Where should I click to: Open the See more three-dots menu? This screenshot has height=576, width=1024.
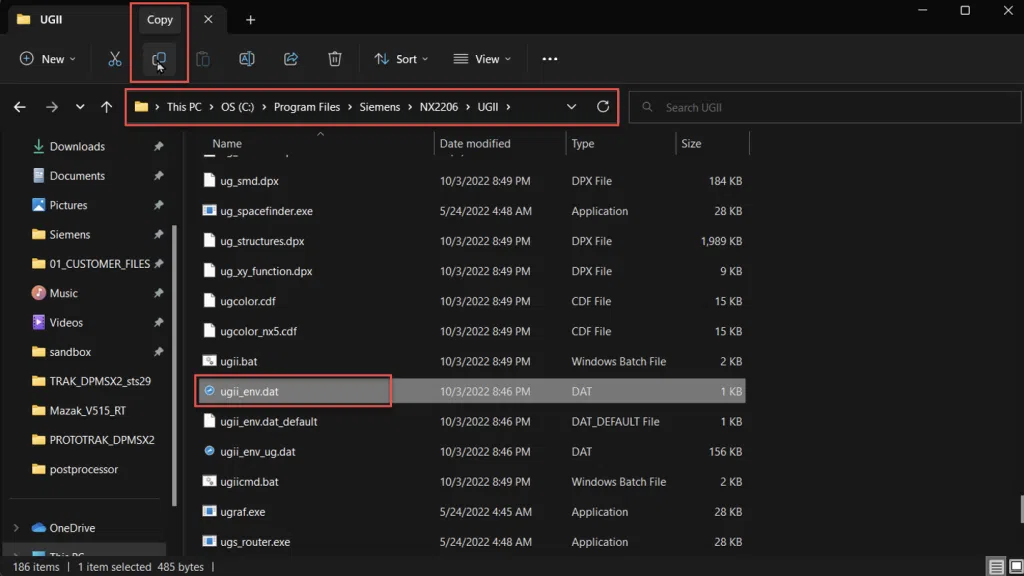(550, 59)
